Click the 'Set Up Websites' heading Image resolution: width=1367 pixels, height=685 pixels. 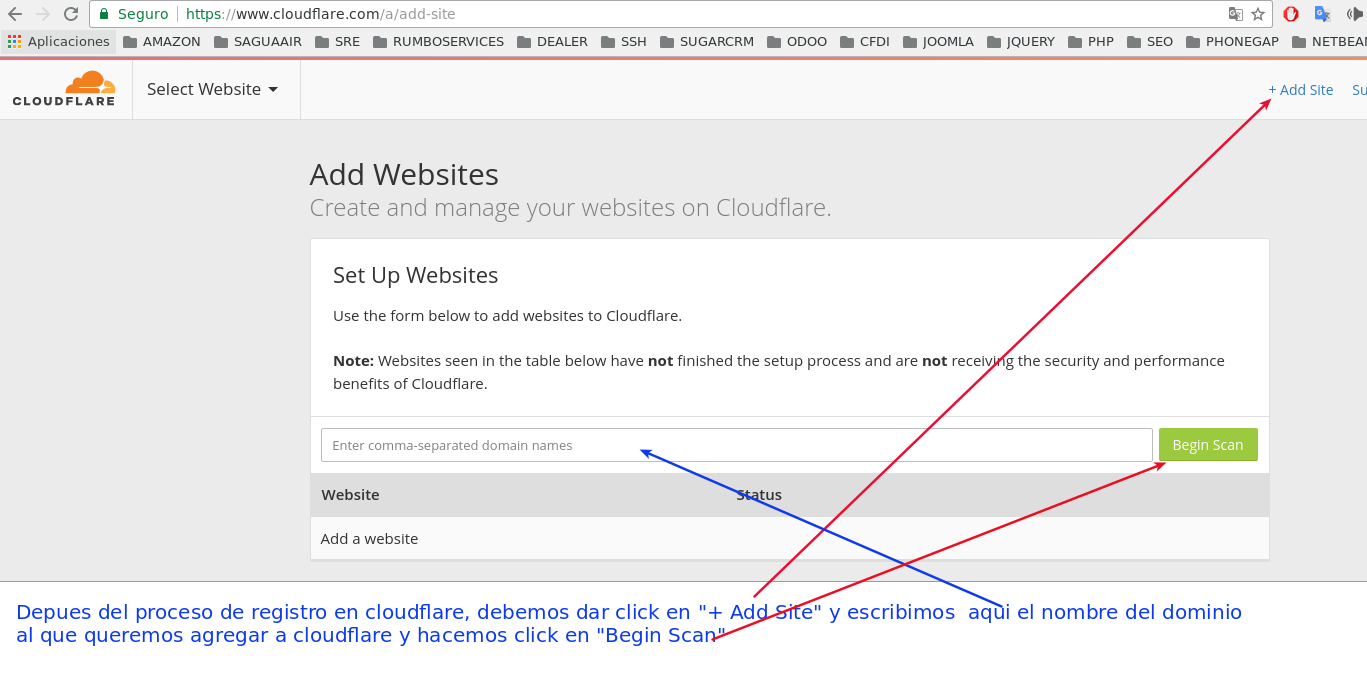click(415, 275)
